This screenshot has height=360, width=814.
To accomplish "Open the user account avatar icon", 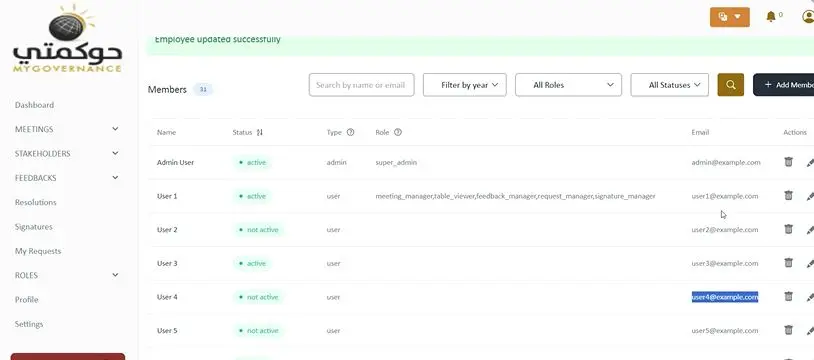I will pyautogui.click(x=808, y=17).
